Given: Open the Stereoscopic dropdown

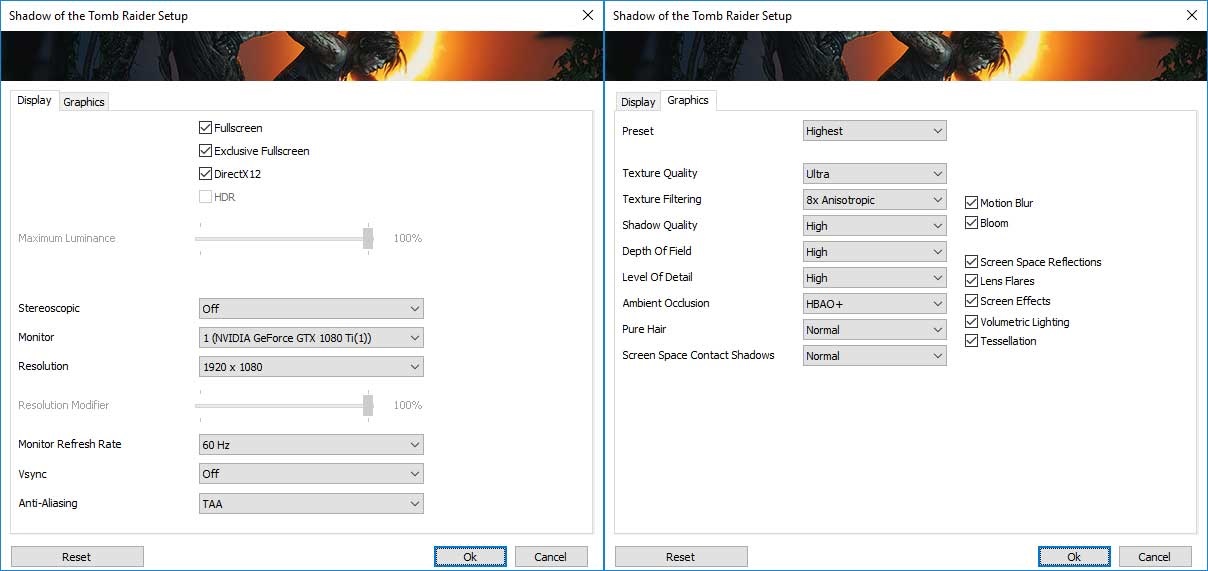Looking at the screenshot, I should [311, 309].
